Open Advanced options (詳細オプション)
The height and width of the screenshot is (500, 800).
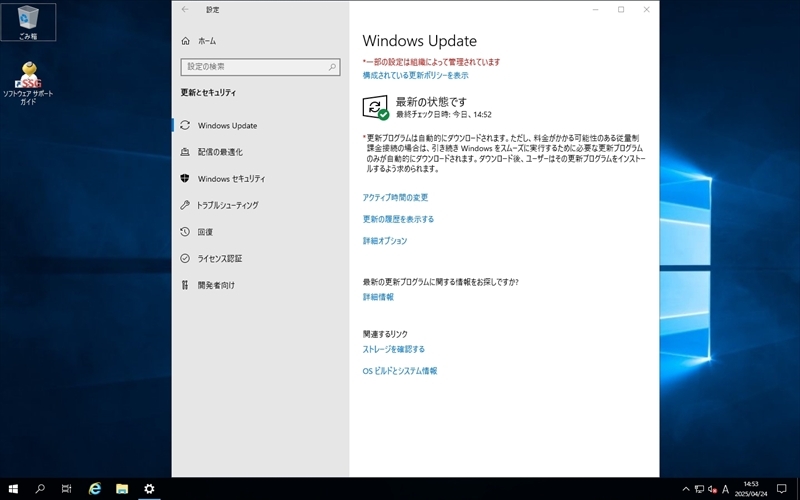point(385,240)
